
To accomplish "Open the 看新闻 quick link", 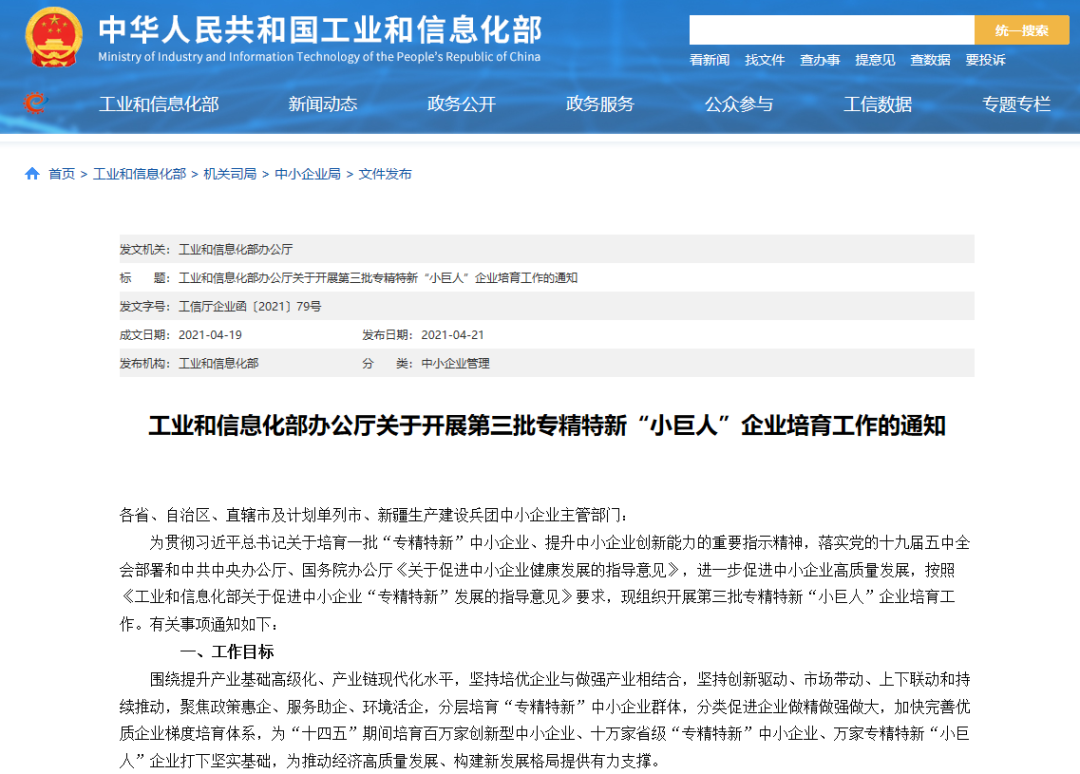I will click(x=709, y=60).
